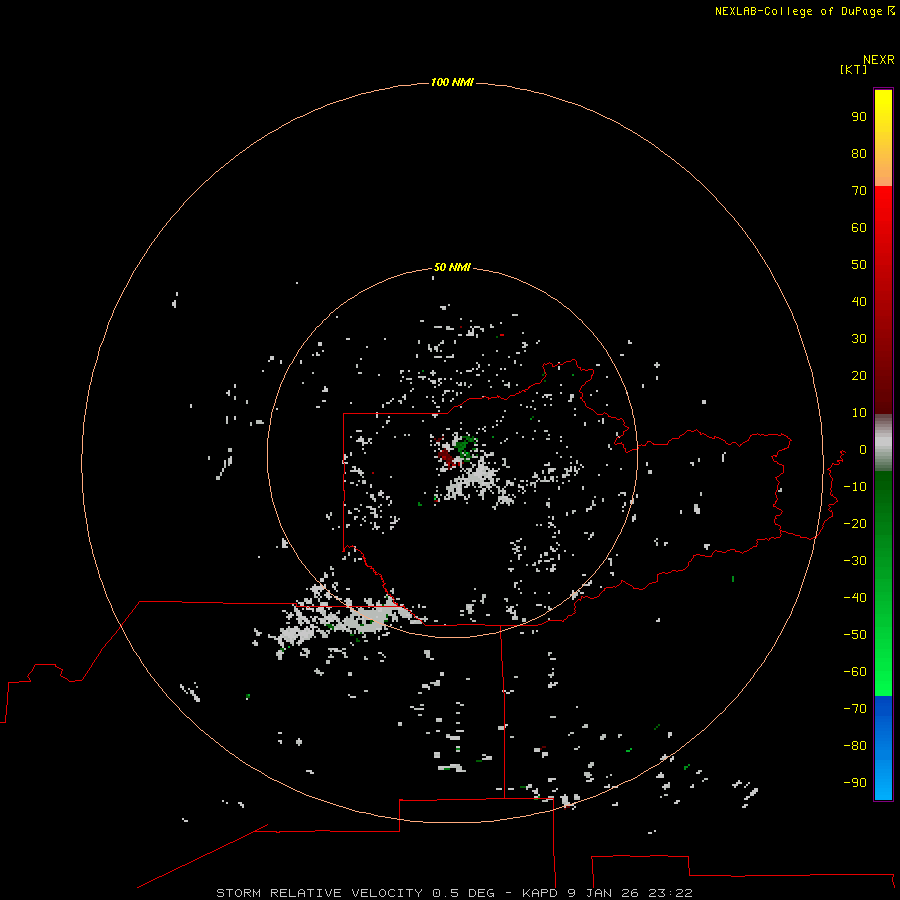900x900 pixels.
Task: Click the positive 50 knot scale label
Action: [859, 265]
